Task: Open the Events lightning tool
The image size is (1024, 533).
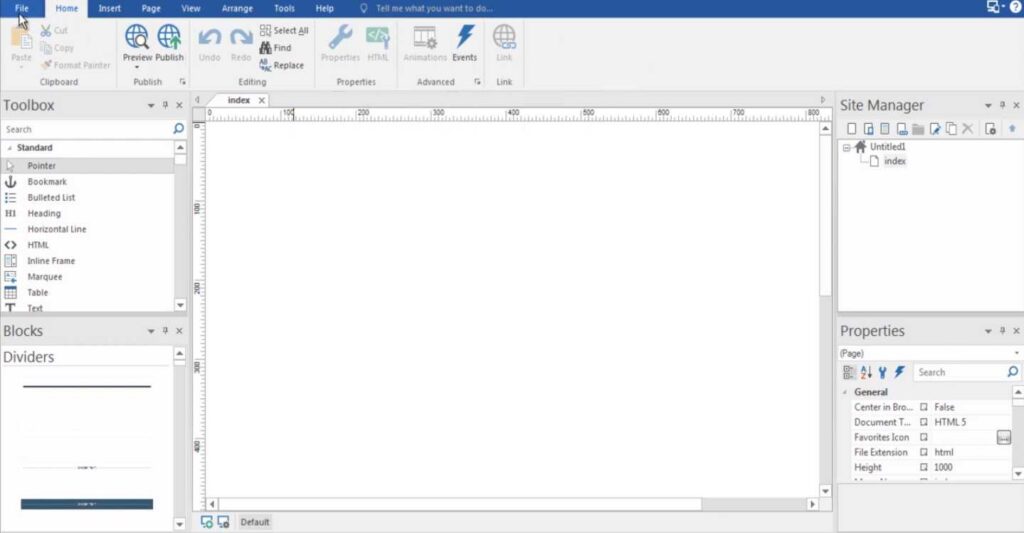Action: pos(464,43)
